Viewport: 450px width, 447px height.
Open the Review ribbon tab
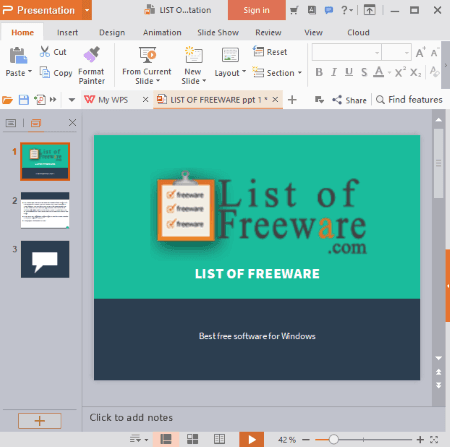[268, 32]
